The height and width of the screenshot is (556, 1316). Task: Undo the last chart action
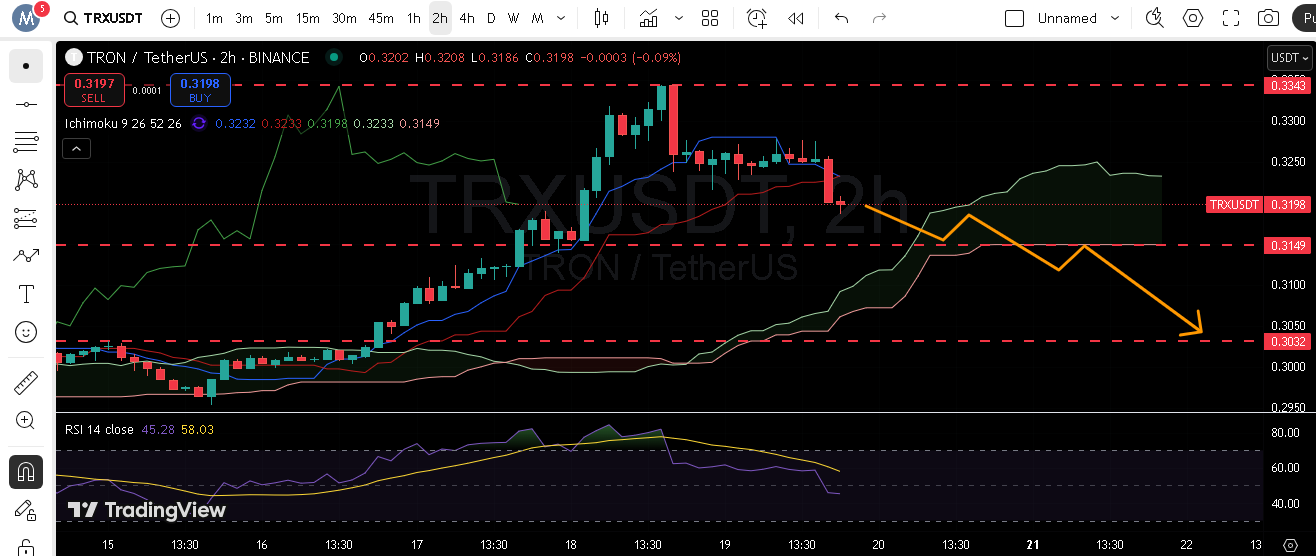tap(841, 18)
